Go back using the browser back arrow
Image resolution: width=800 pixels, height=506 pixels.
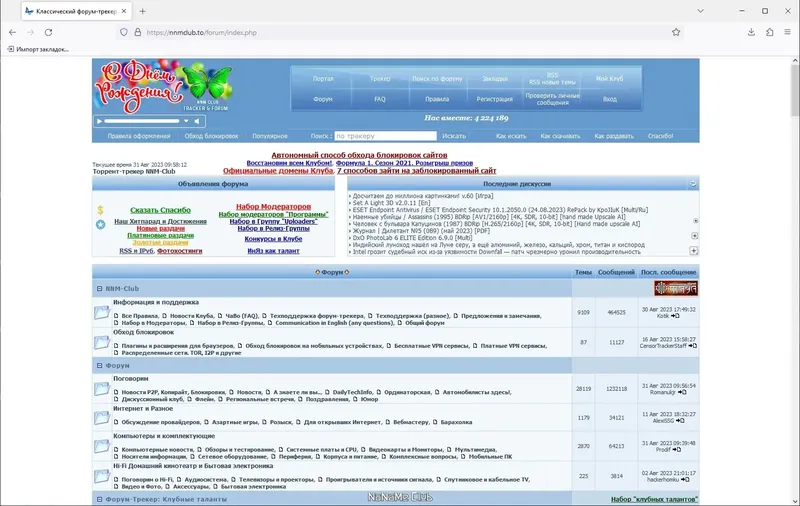click(12, 32)
